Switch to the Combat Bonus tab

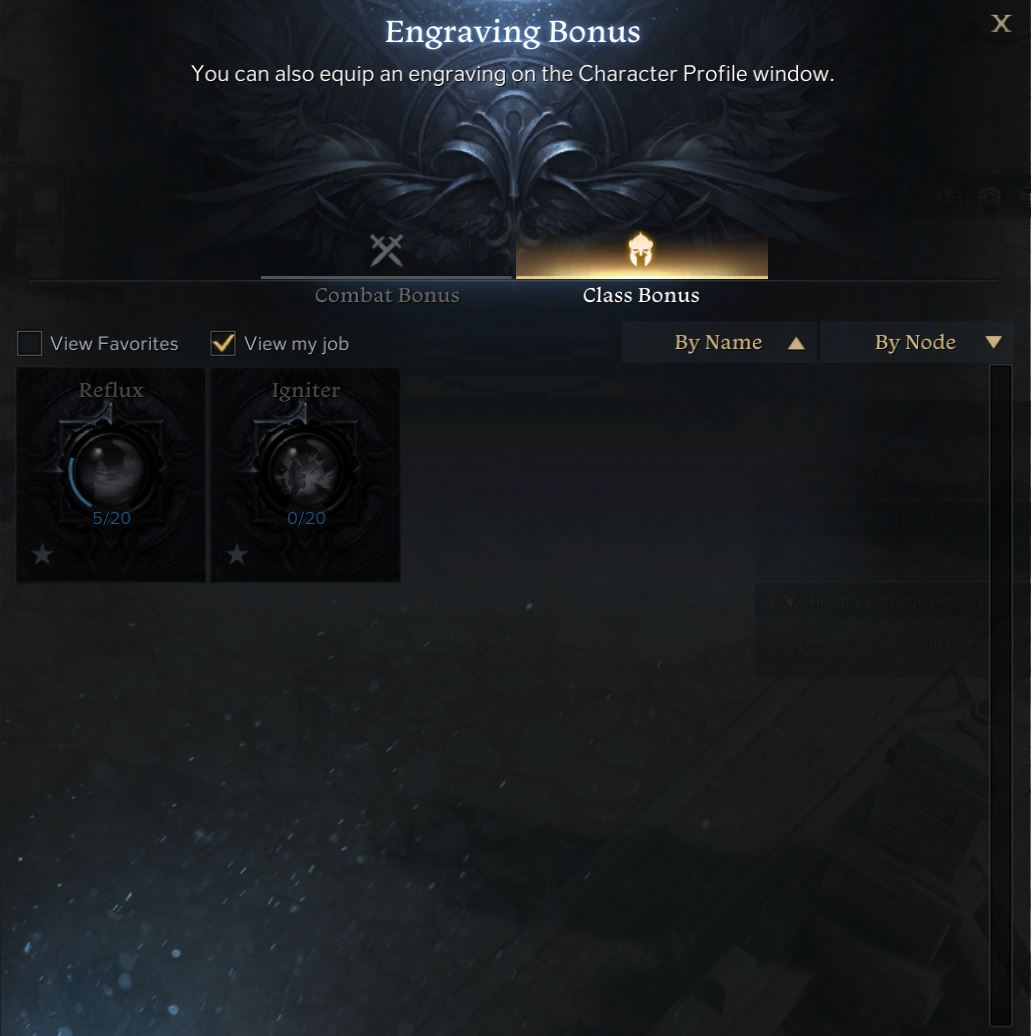pyautogui.click(x=387, y=295)
